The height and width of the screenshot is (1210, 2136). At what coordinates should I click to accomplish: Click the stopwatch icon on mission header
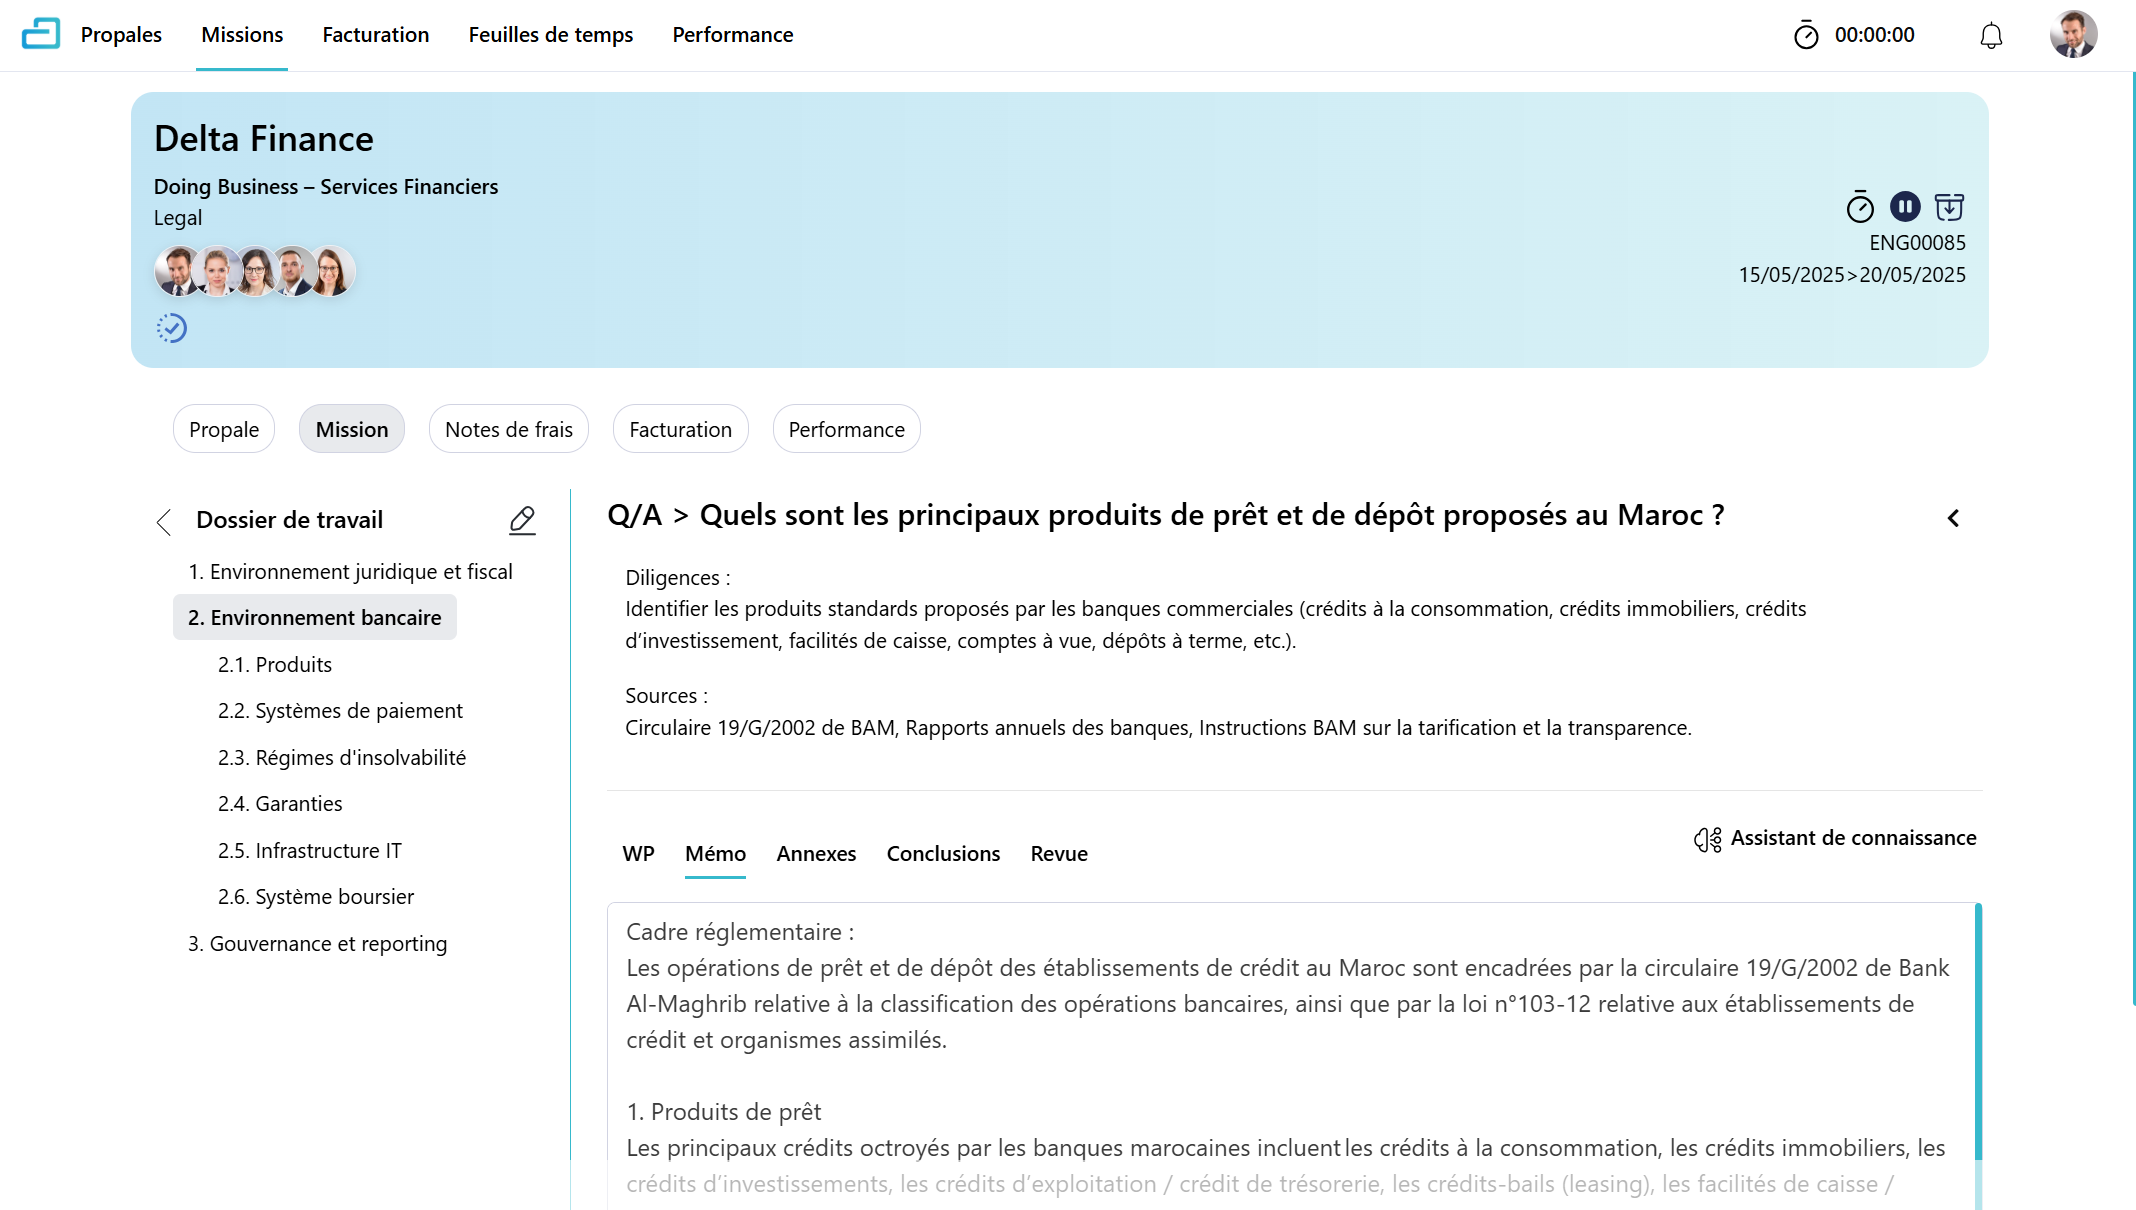[1859, 207]
